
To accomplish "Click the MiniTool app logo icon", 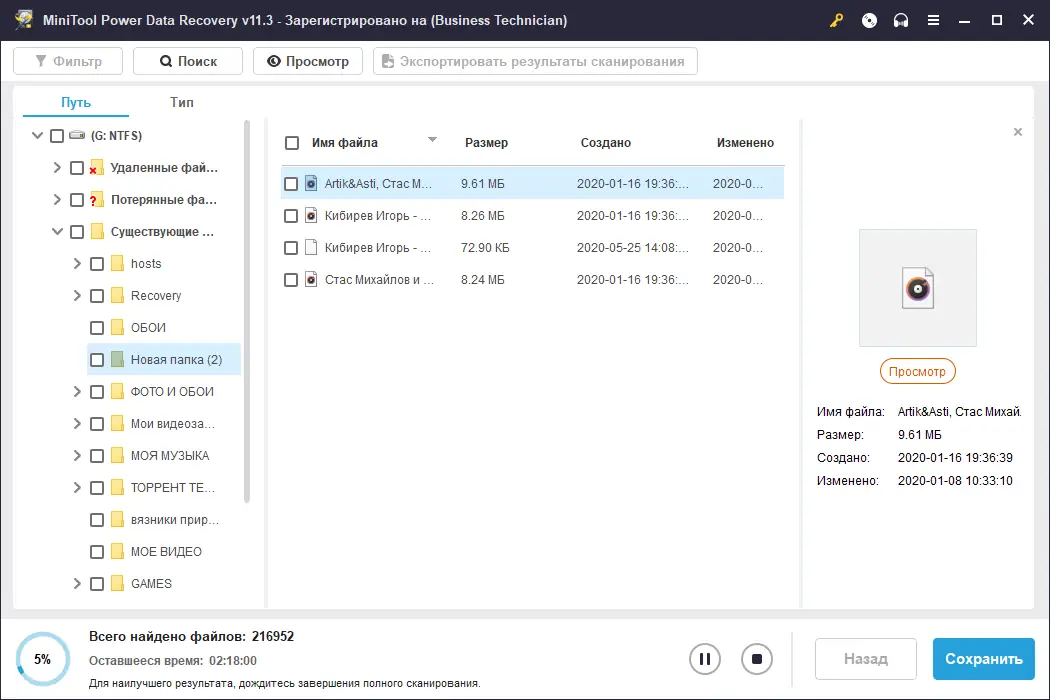I will (x=23, y=19).
